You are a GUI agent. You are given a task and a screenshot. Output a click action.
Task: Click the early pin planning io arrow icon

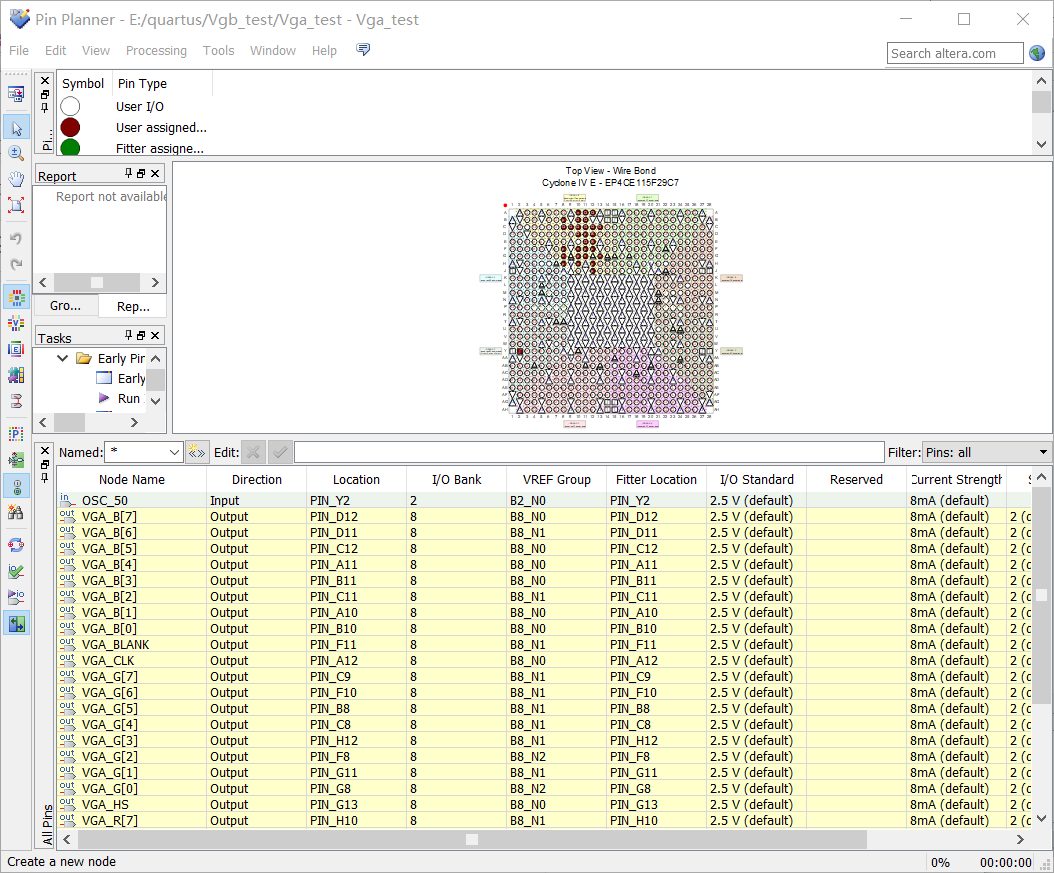pos(16,597)
